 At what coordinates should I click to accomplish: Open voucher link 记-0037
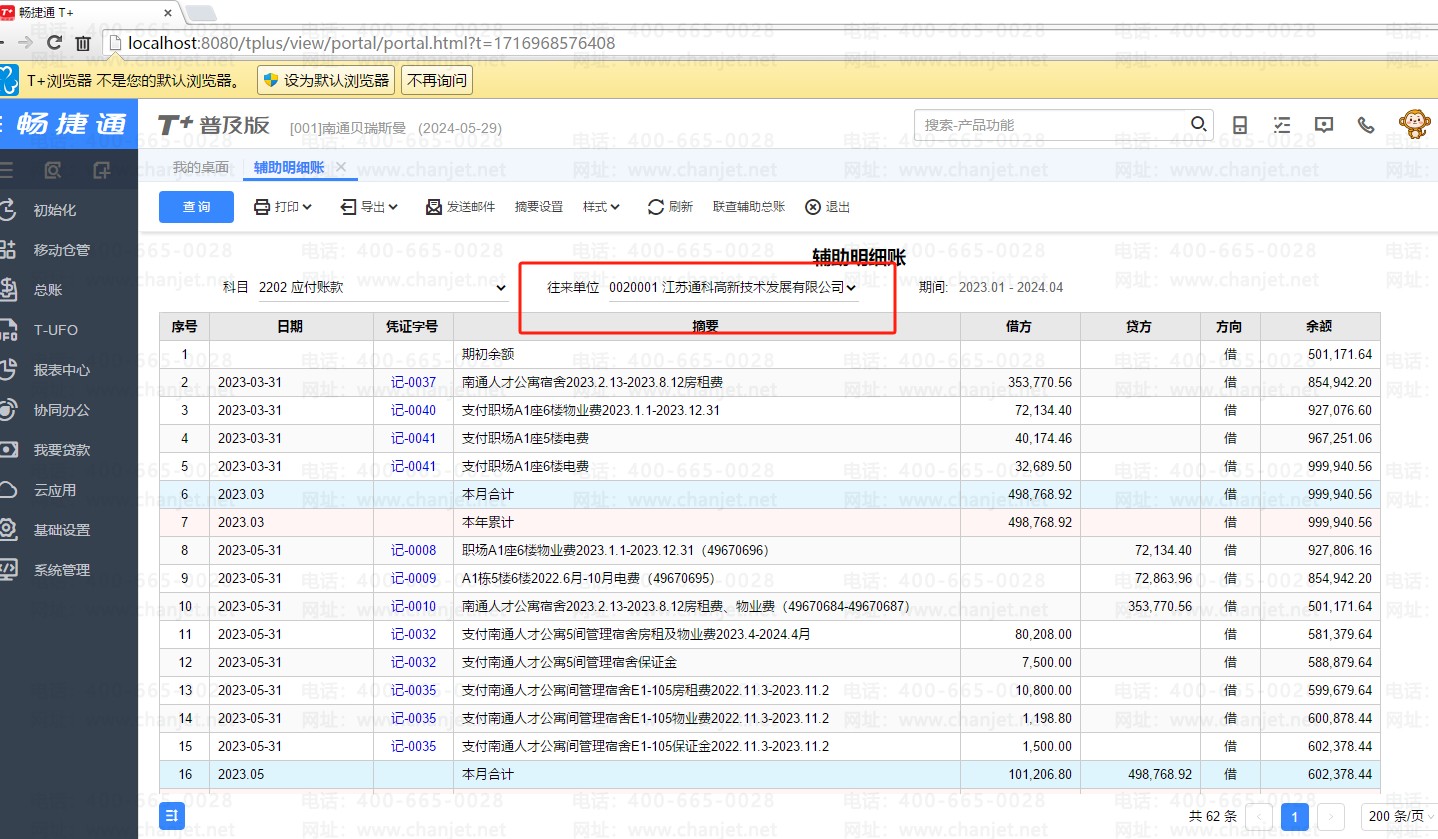click(x=413, y=382)
